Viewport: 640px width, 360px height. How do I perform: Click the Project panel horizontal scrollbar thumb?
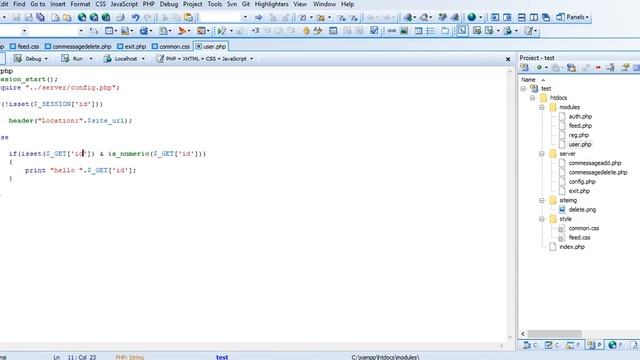click(x=554, y=334)
